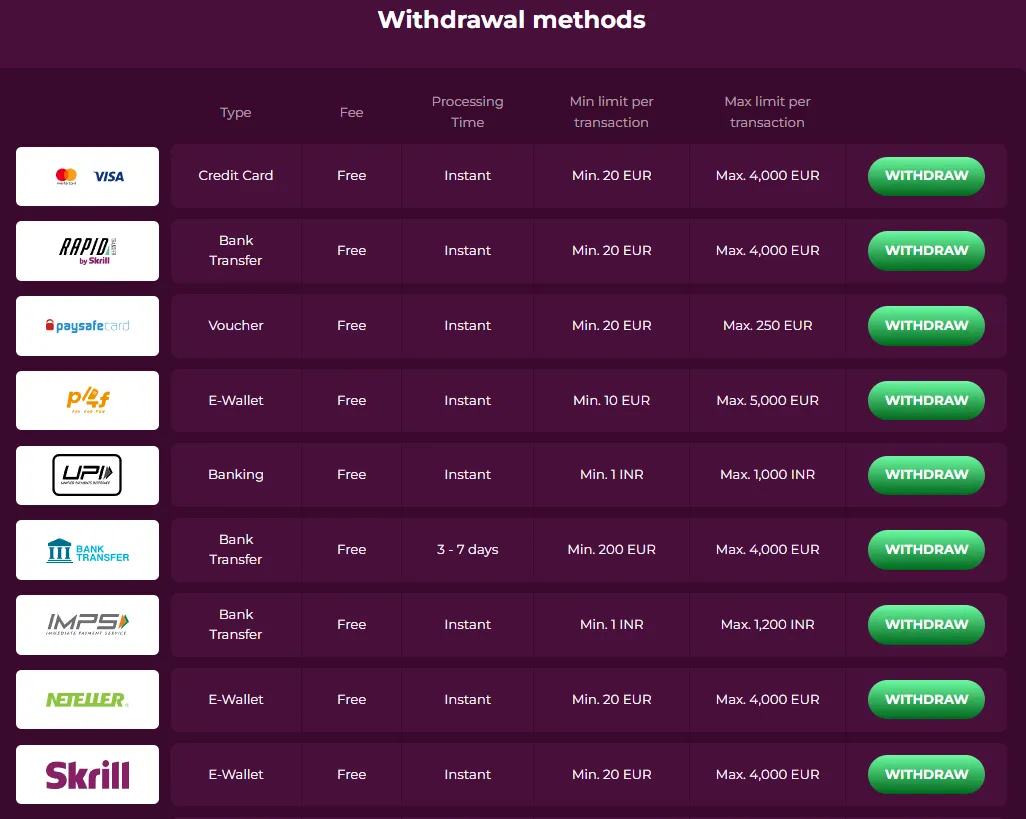Withdraw via Rapid bank transfer
The width and height of the screenshot is (1026, 819).
click(926, 251)
